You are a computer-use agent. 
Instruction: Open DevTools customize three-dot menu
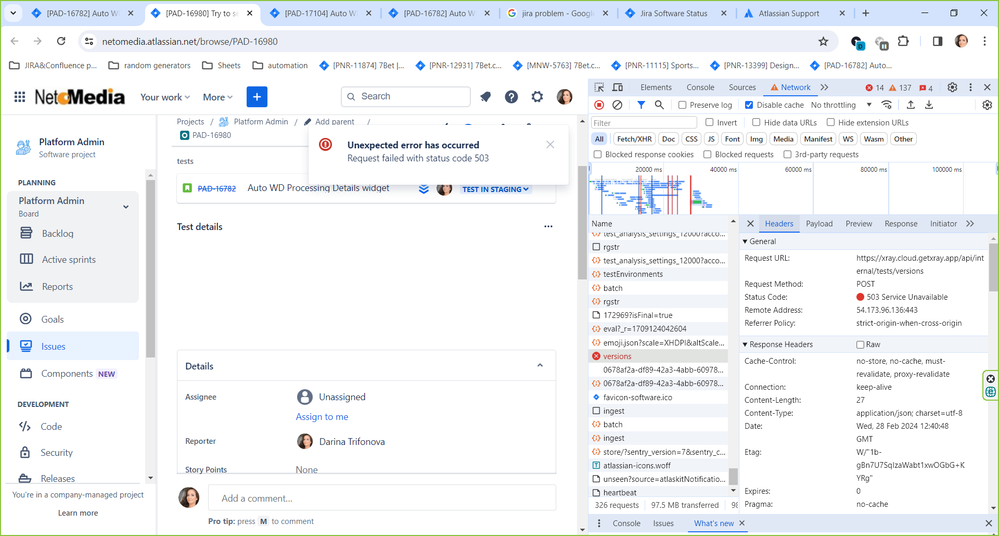[970, 87]
